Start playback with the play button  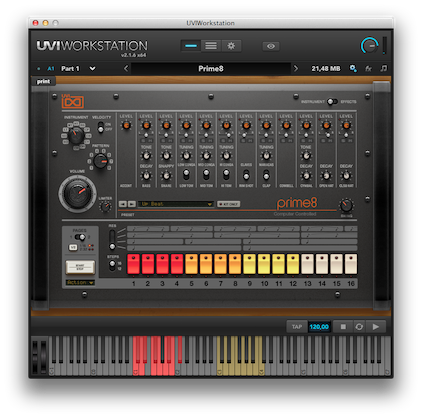[376, 327]
